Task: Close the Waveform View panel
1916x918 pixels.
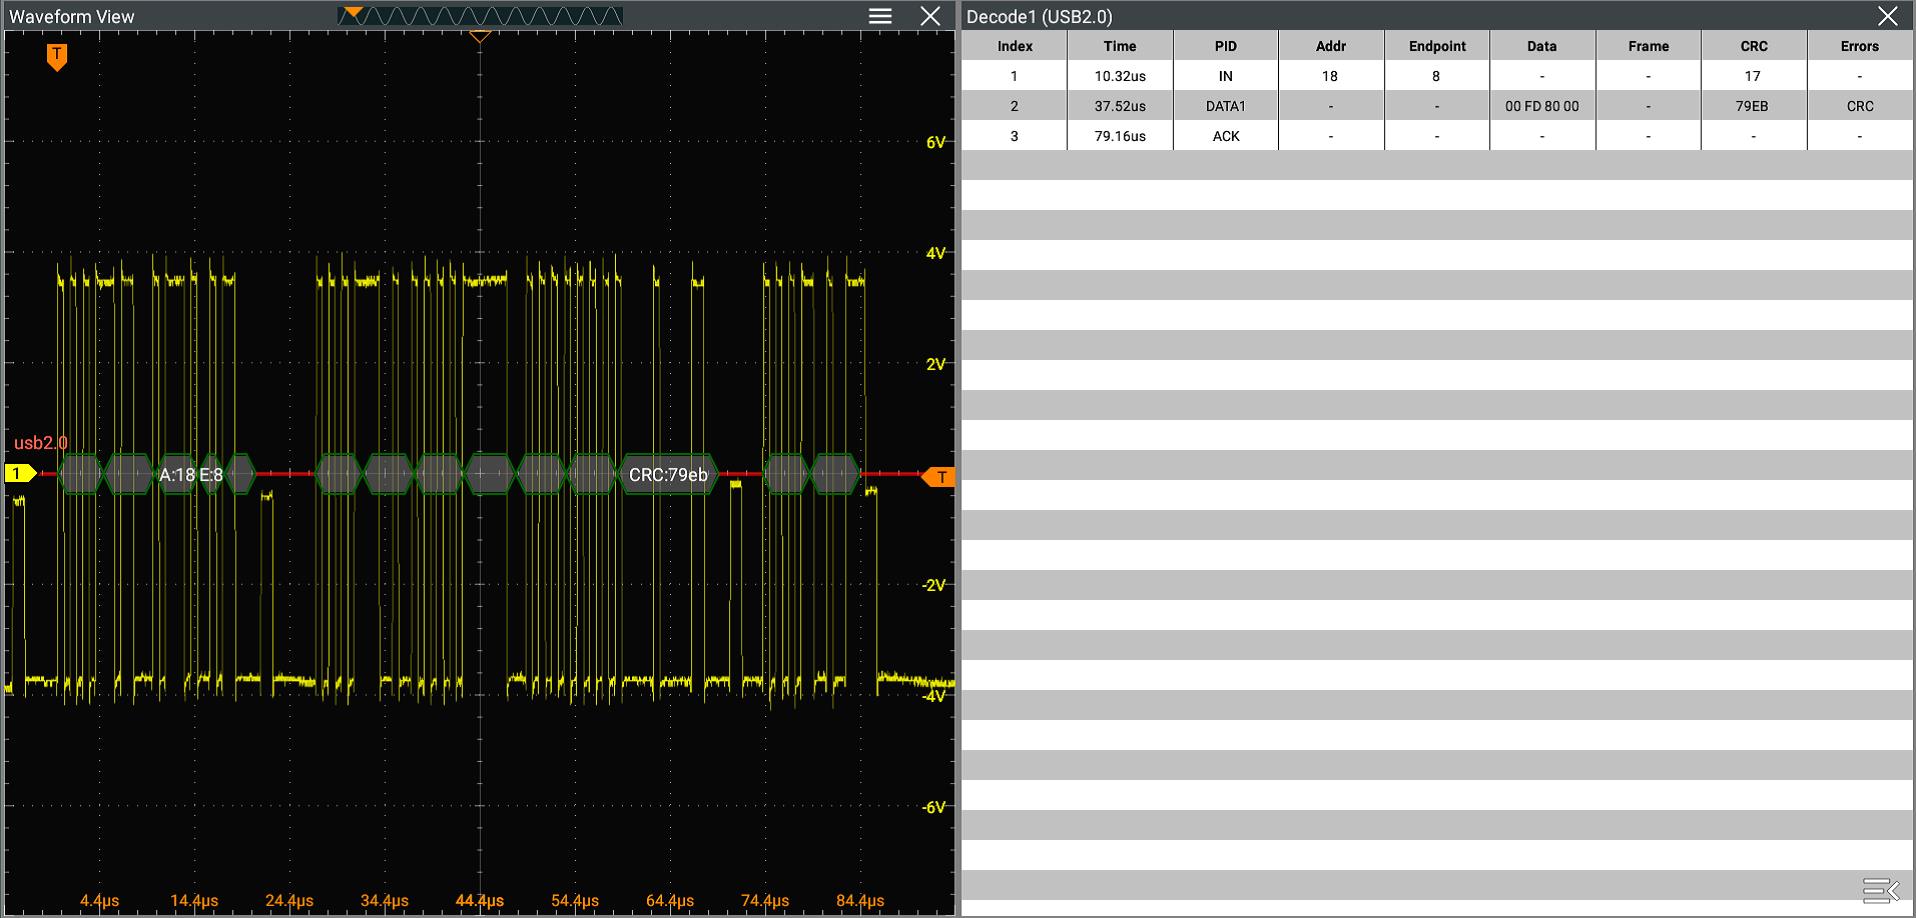Action: [x=930, y=16]
